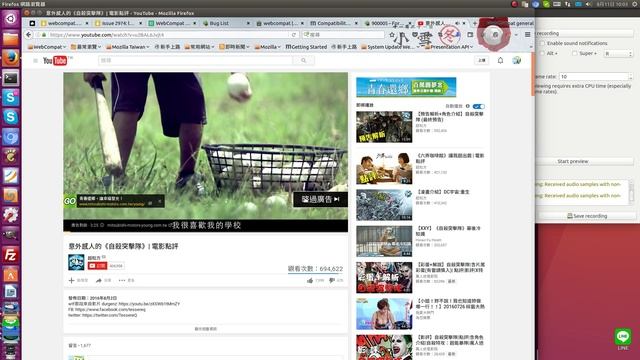Check the Super + modifier checkbox

[x=575, y=53]
